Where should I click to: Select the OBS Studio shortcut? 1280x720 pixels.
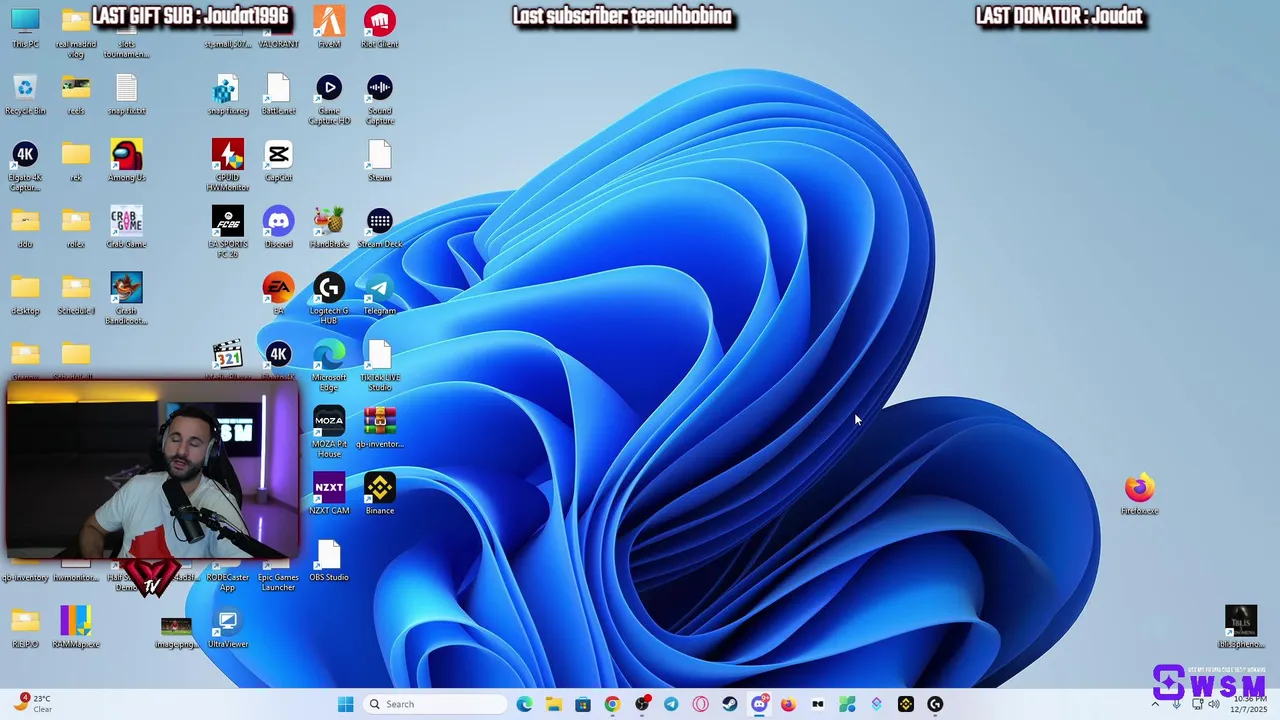(x=329, y=561)
